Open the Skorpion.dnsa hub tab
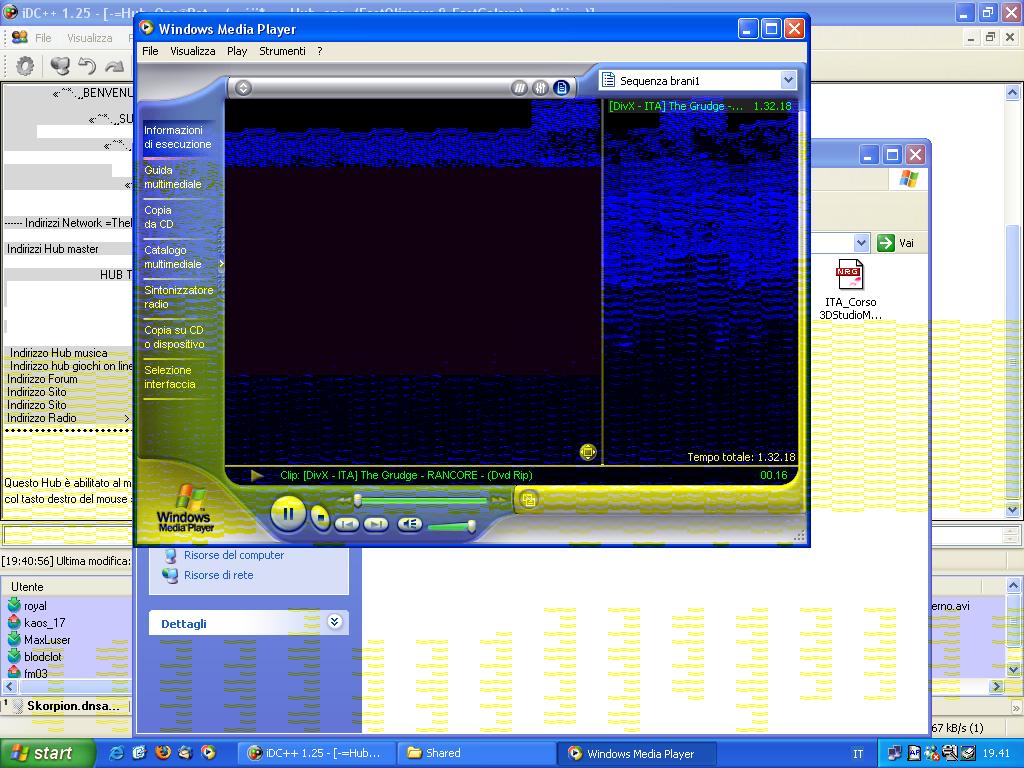This screenshot has width=1024, height=768. (67, 706)
